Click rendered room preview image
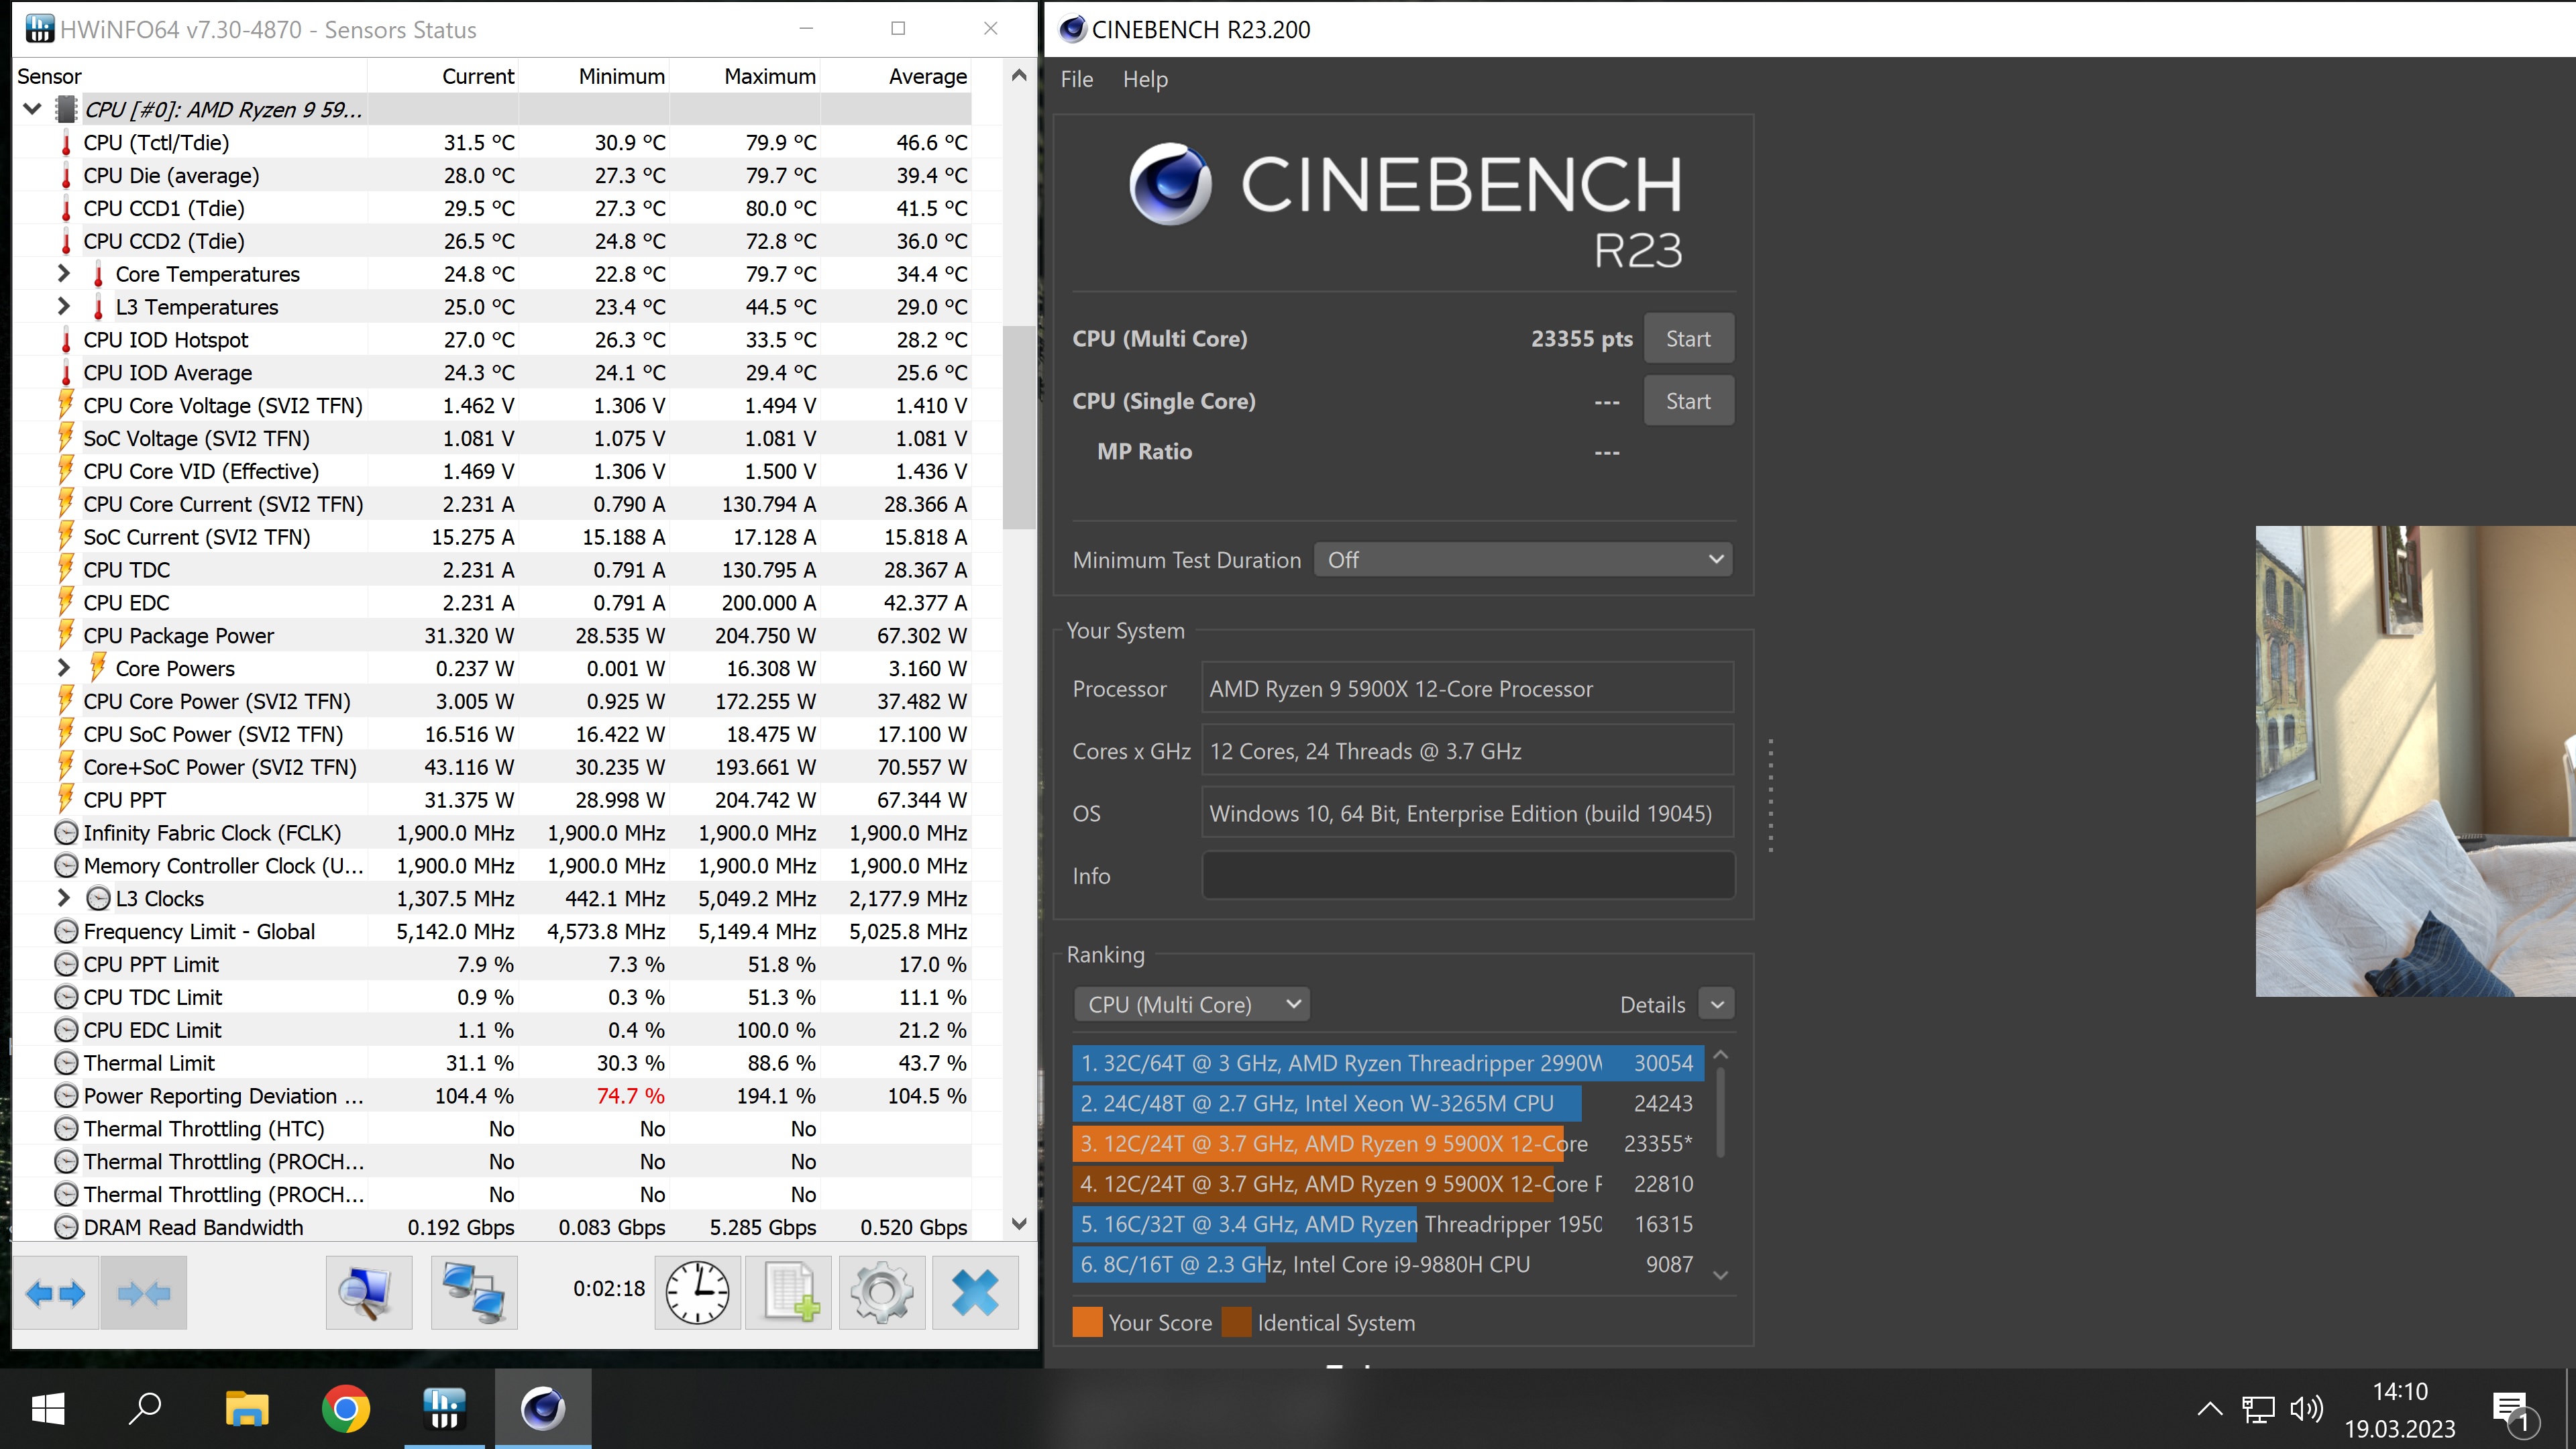Image resolution: width=2576 pixels, height=1449 pixels. click(2415, 761)
